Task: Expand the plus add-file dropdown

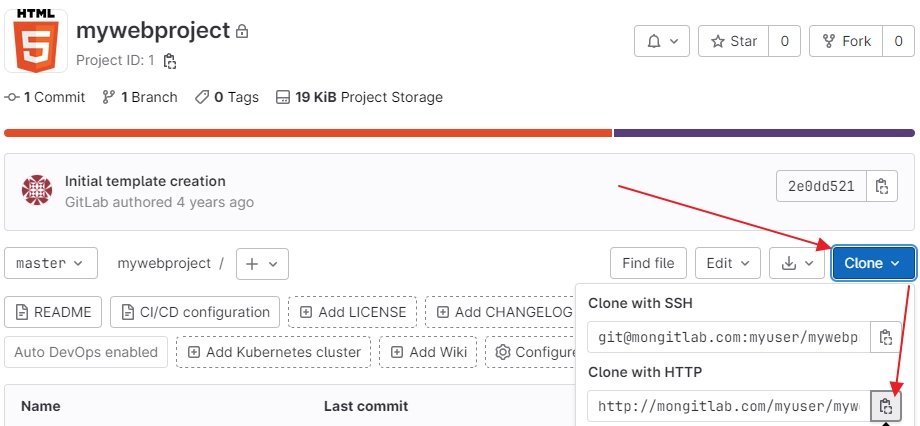Action: [262, 263]
